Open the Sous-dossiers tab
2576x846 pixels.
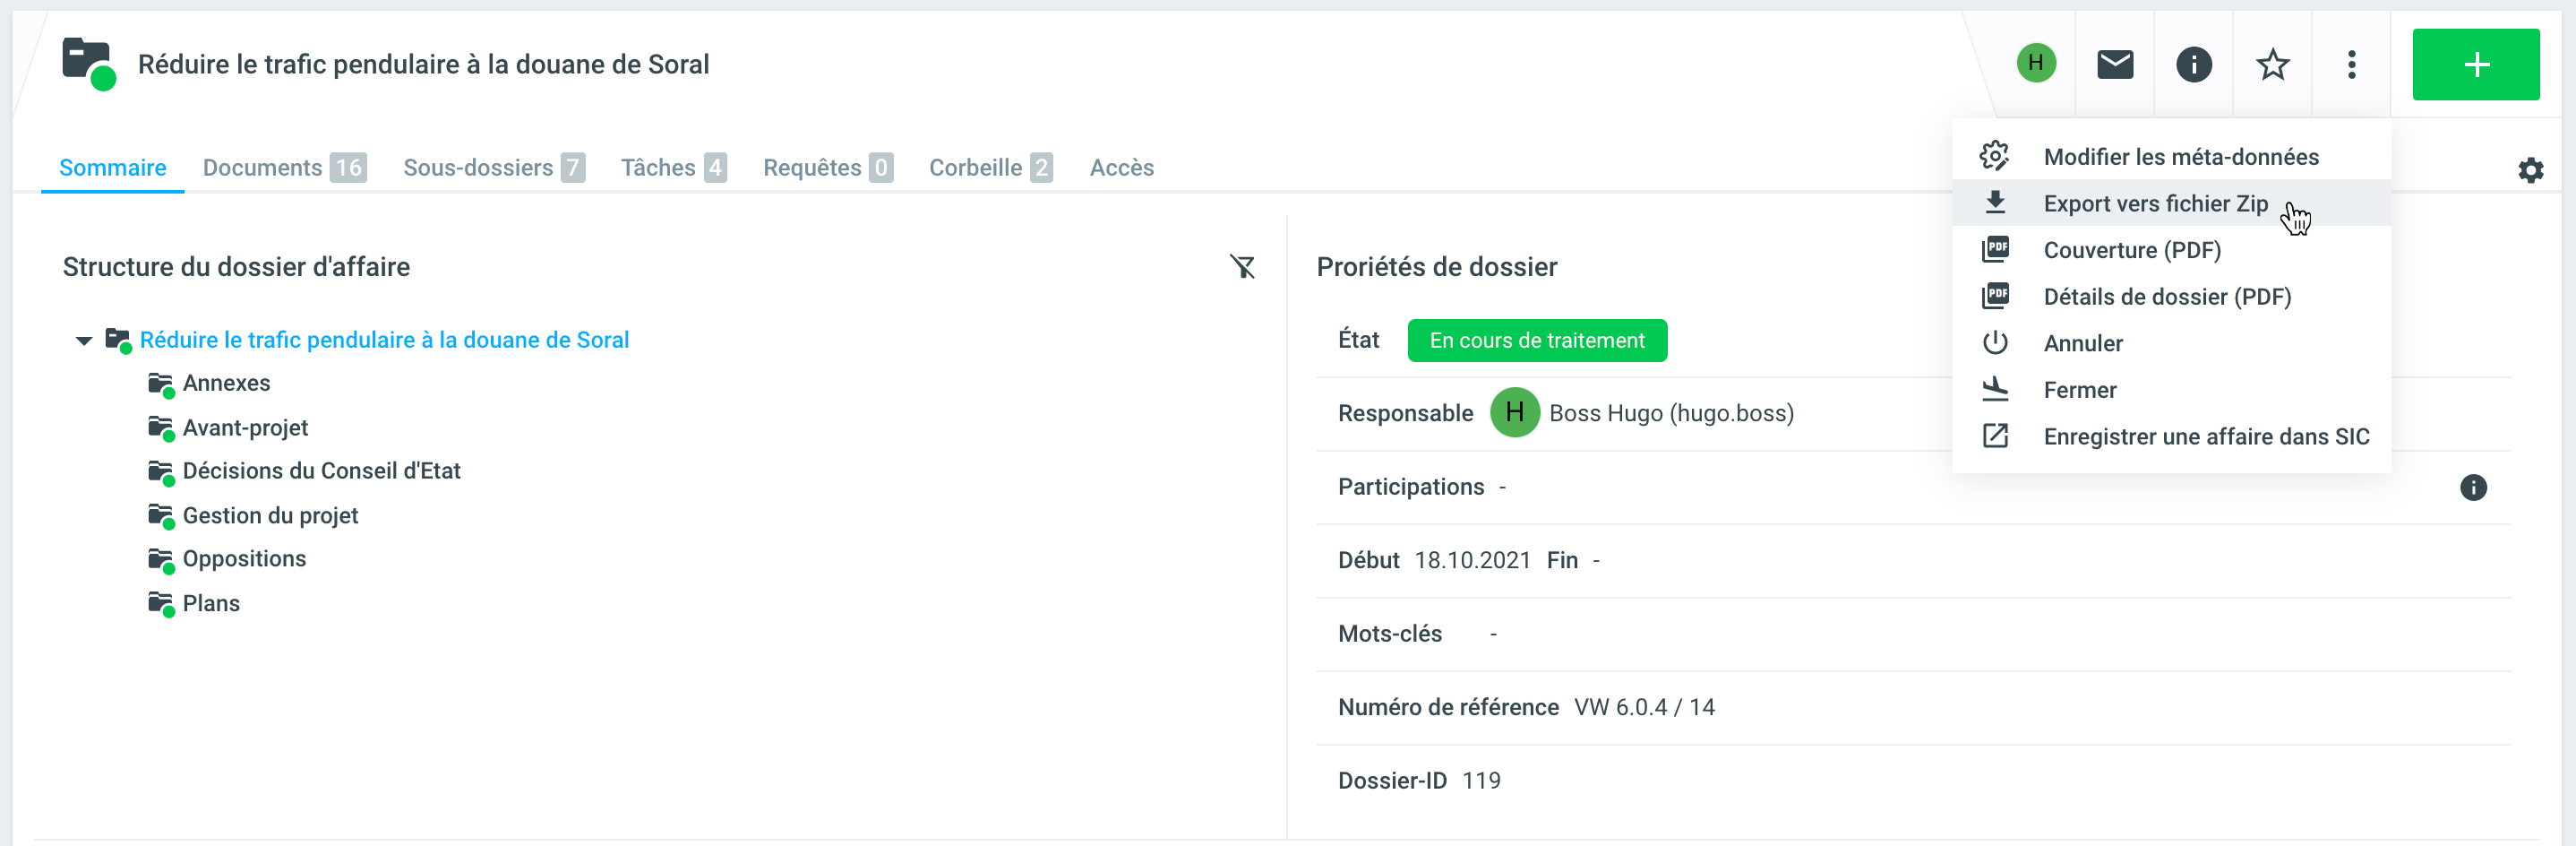(493, 168)
